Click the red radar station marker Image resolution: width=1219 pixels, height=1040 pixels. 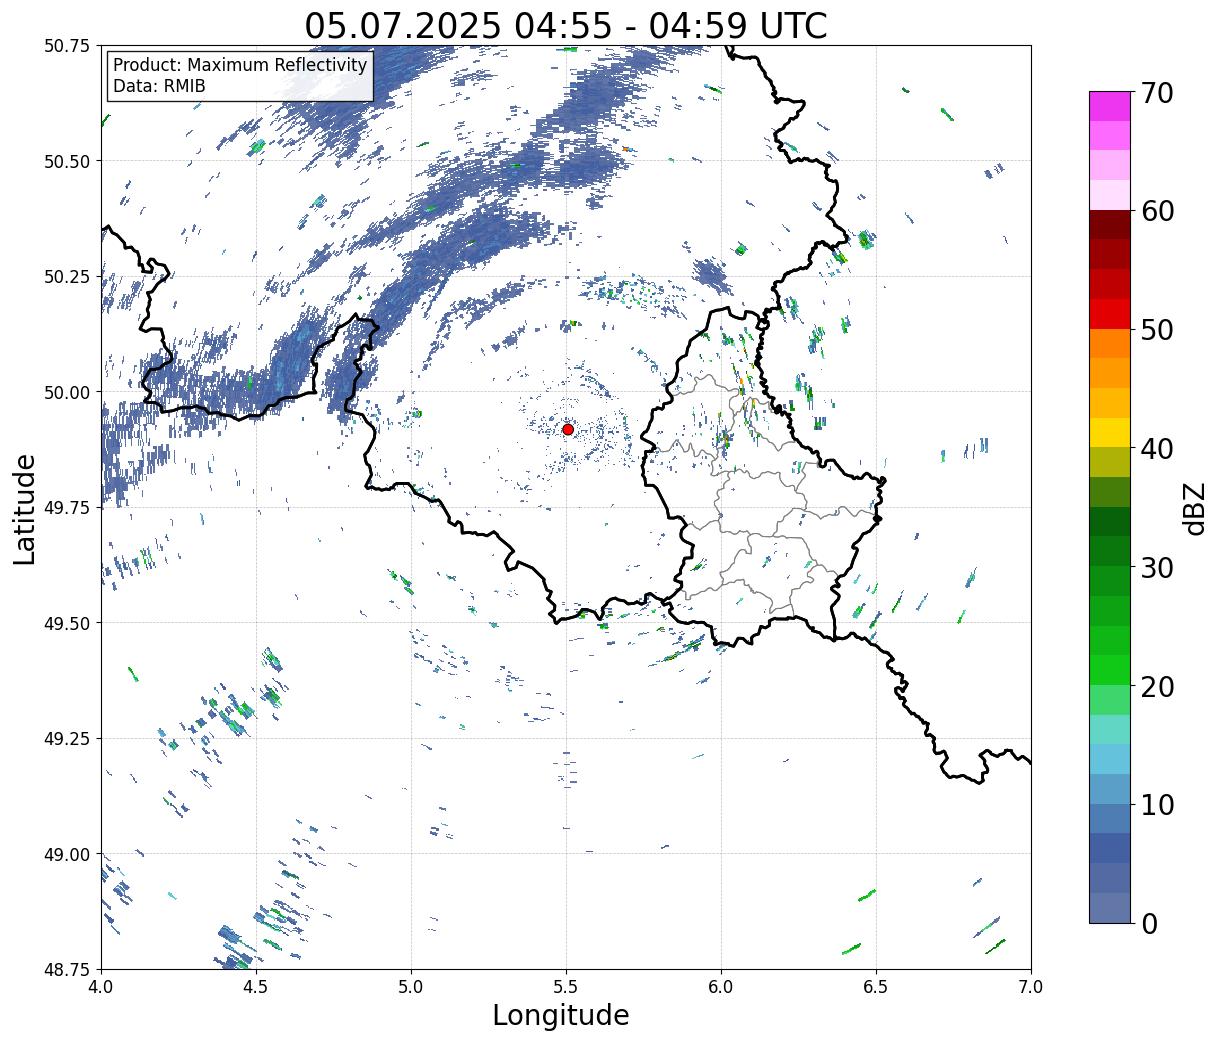(x=568, y=429)
